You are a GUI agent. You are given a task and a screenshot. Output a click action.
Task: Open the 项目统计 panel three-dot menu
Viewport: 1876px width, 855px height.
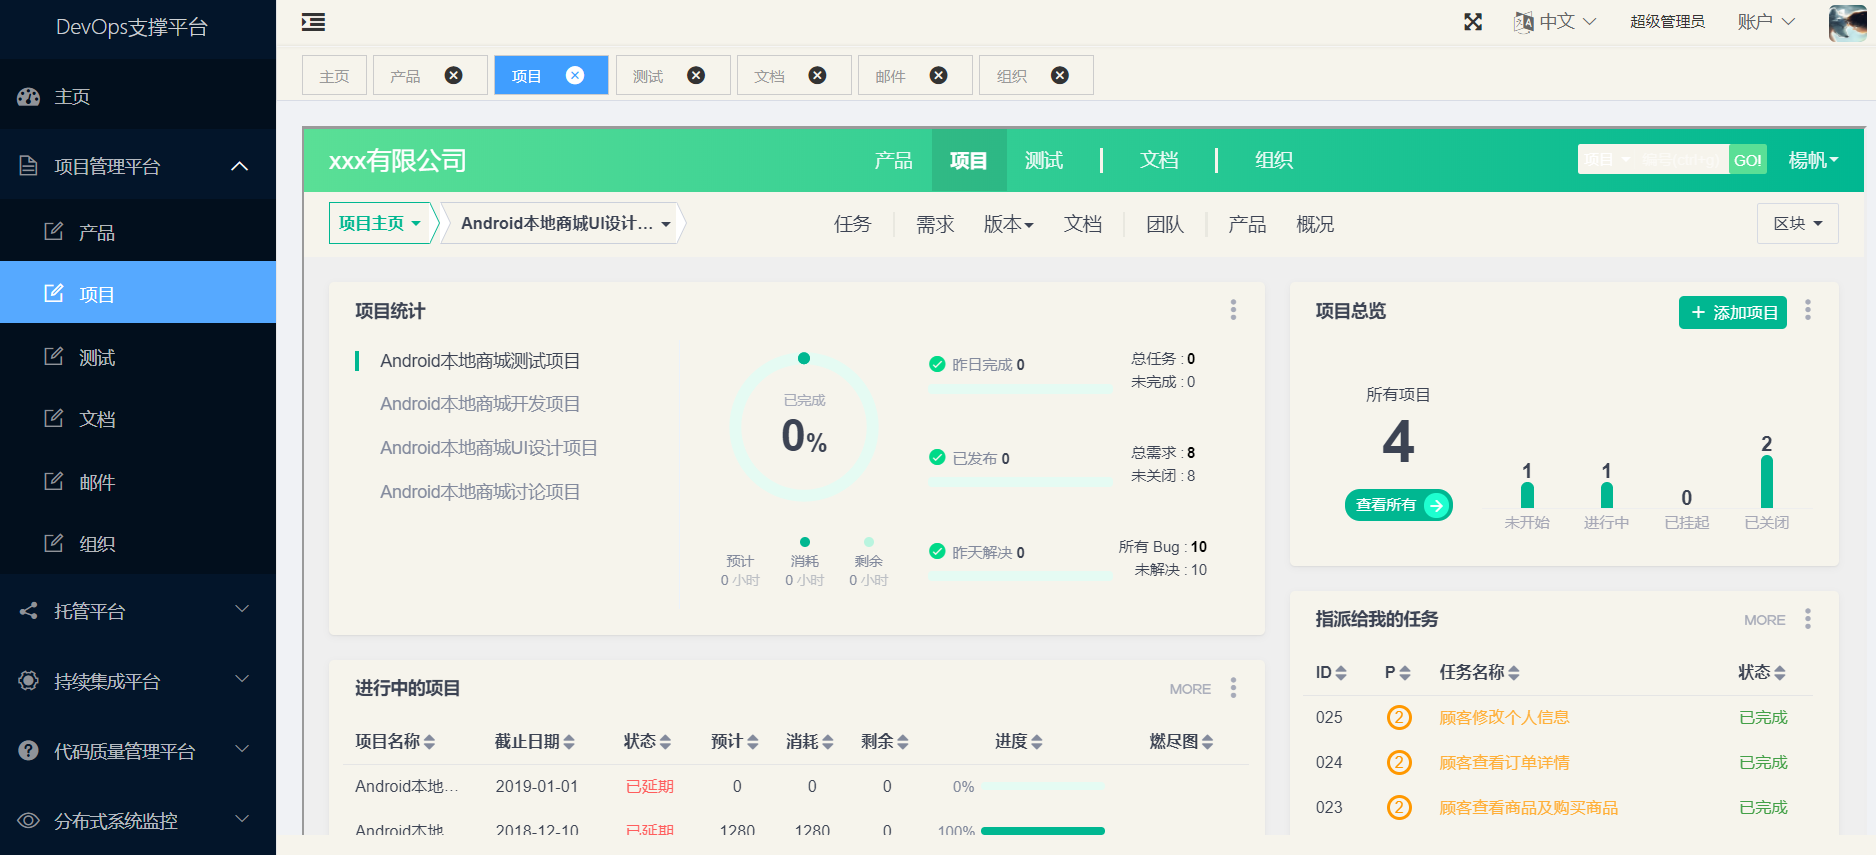click(x=1233, y=310)
